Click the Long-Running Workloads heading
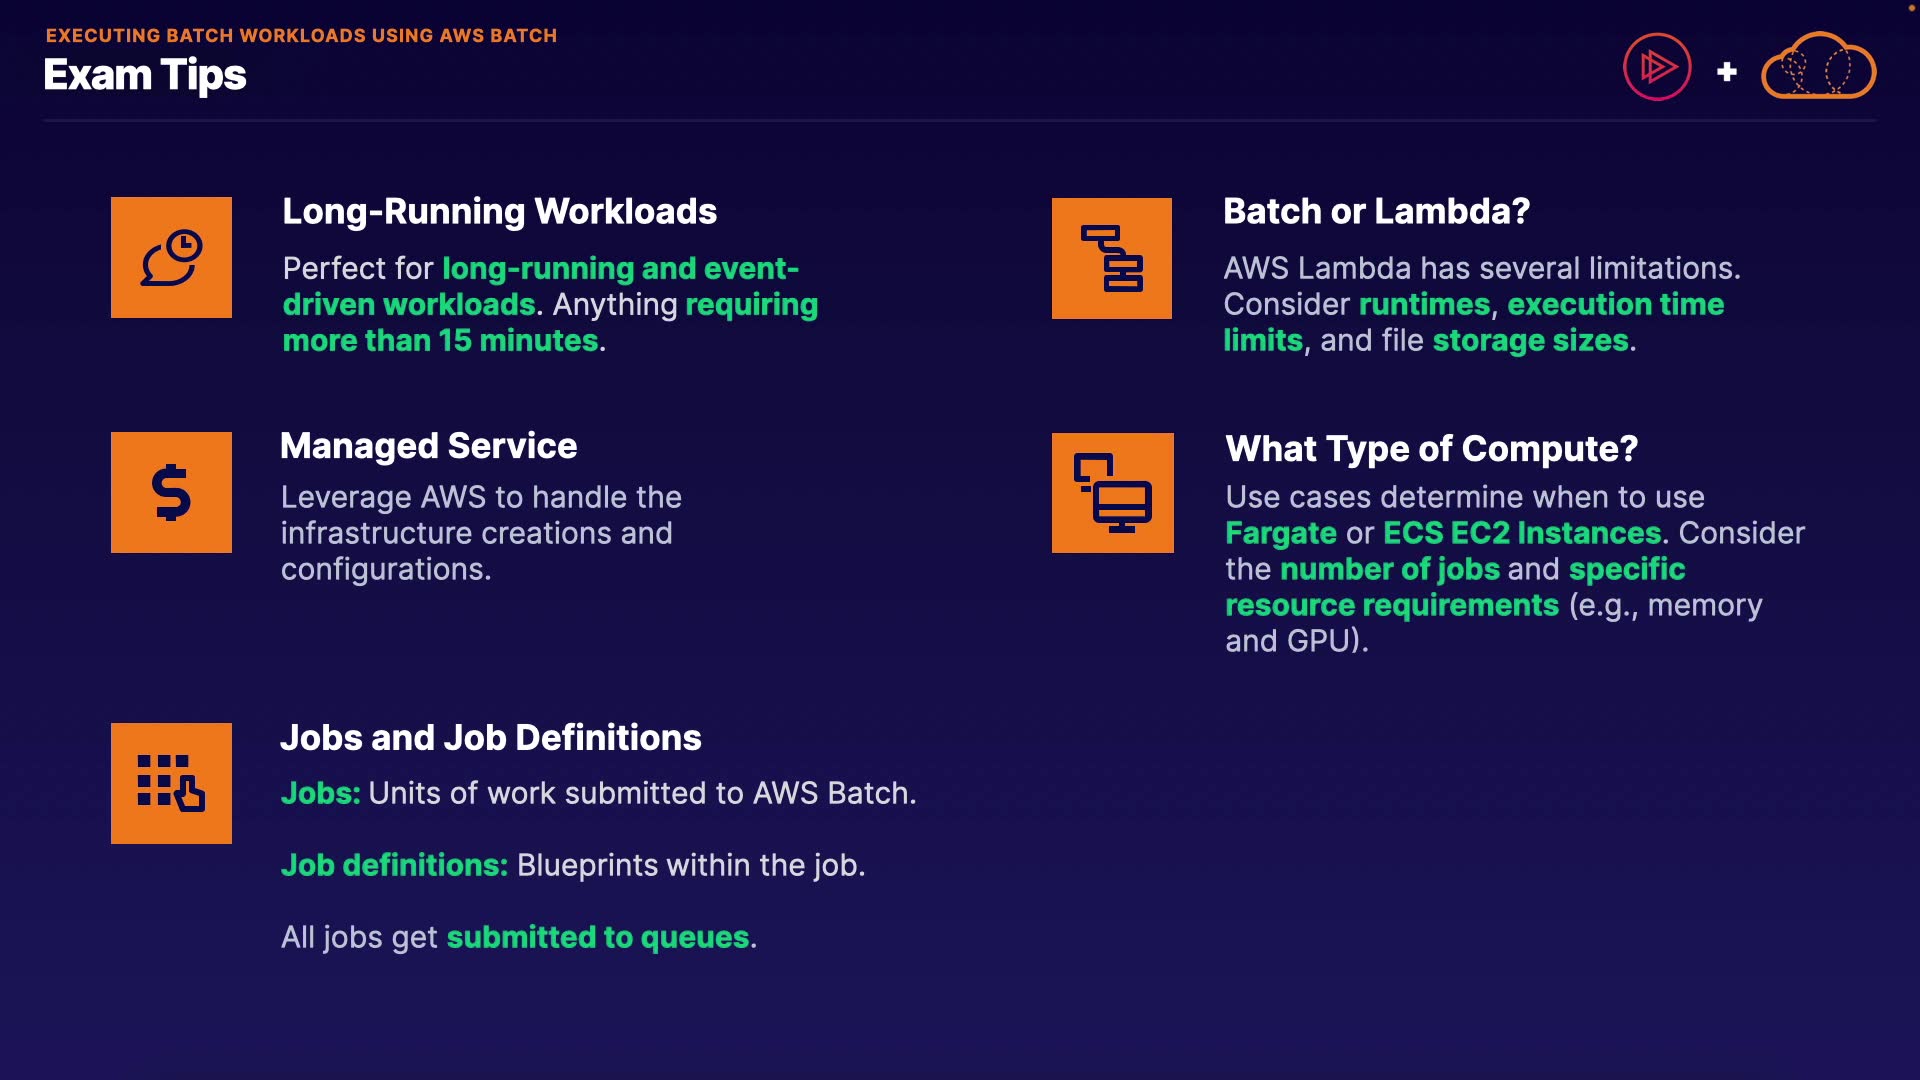Screen dimensions: 1920x1080 point(499,212)
